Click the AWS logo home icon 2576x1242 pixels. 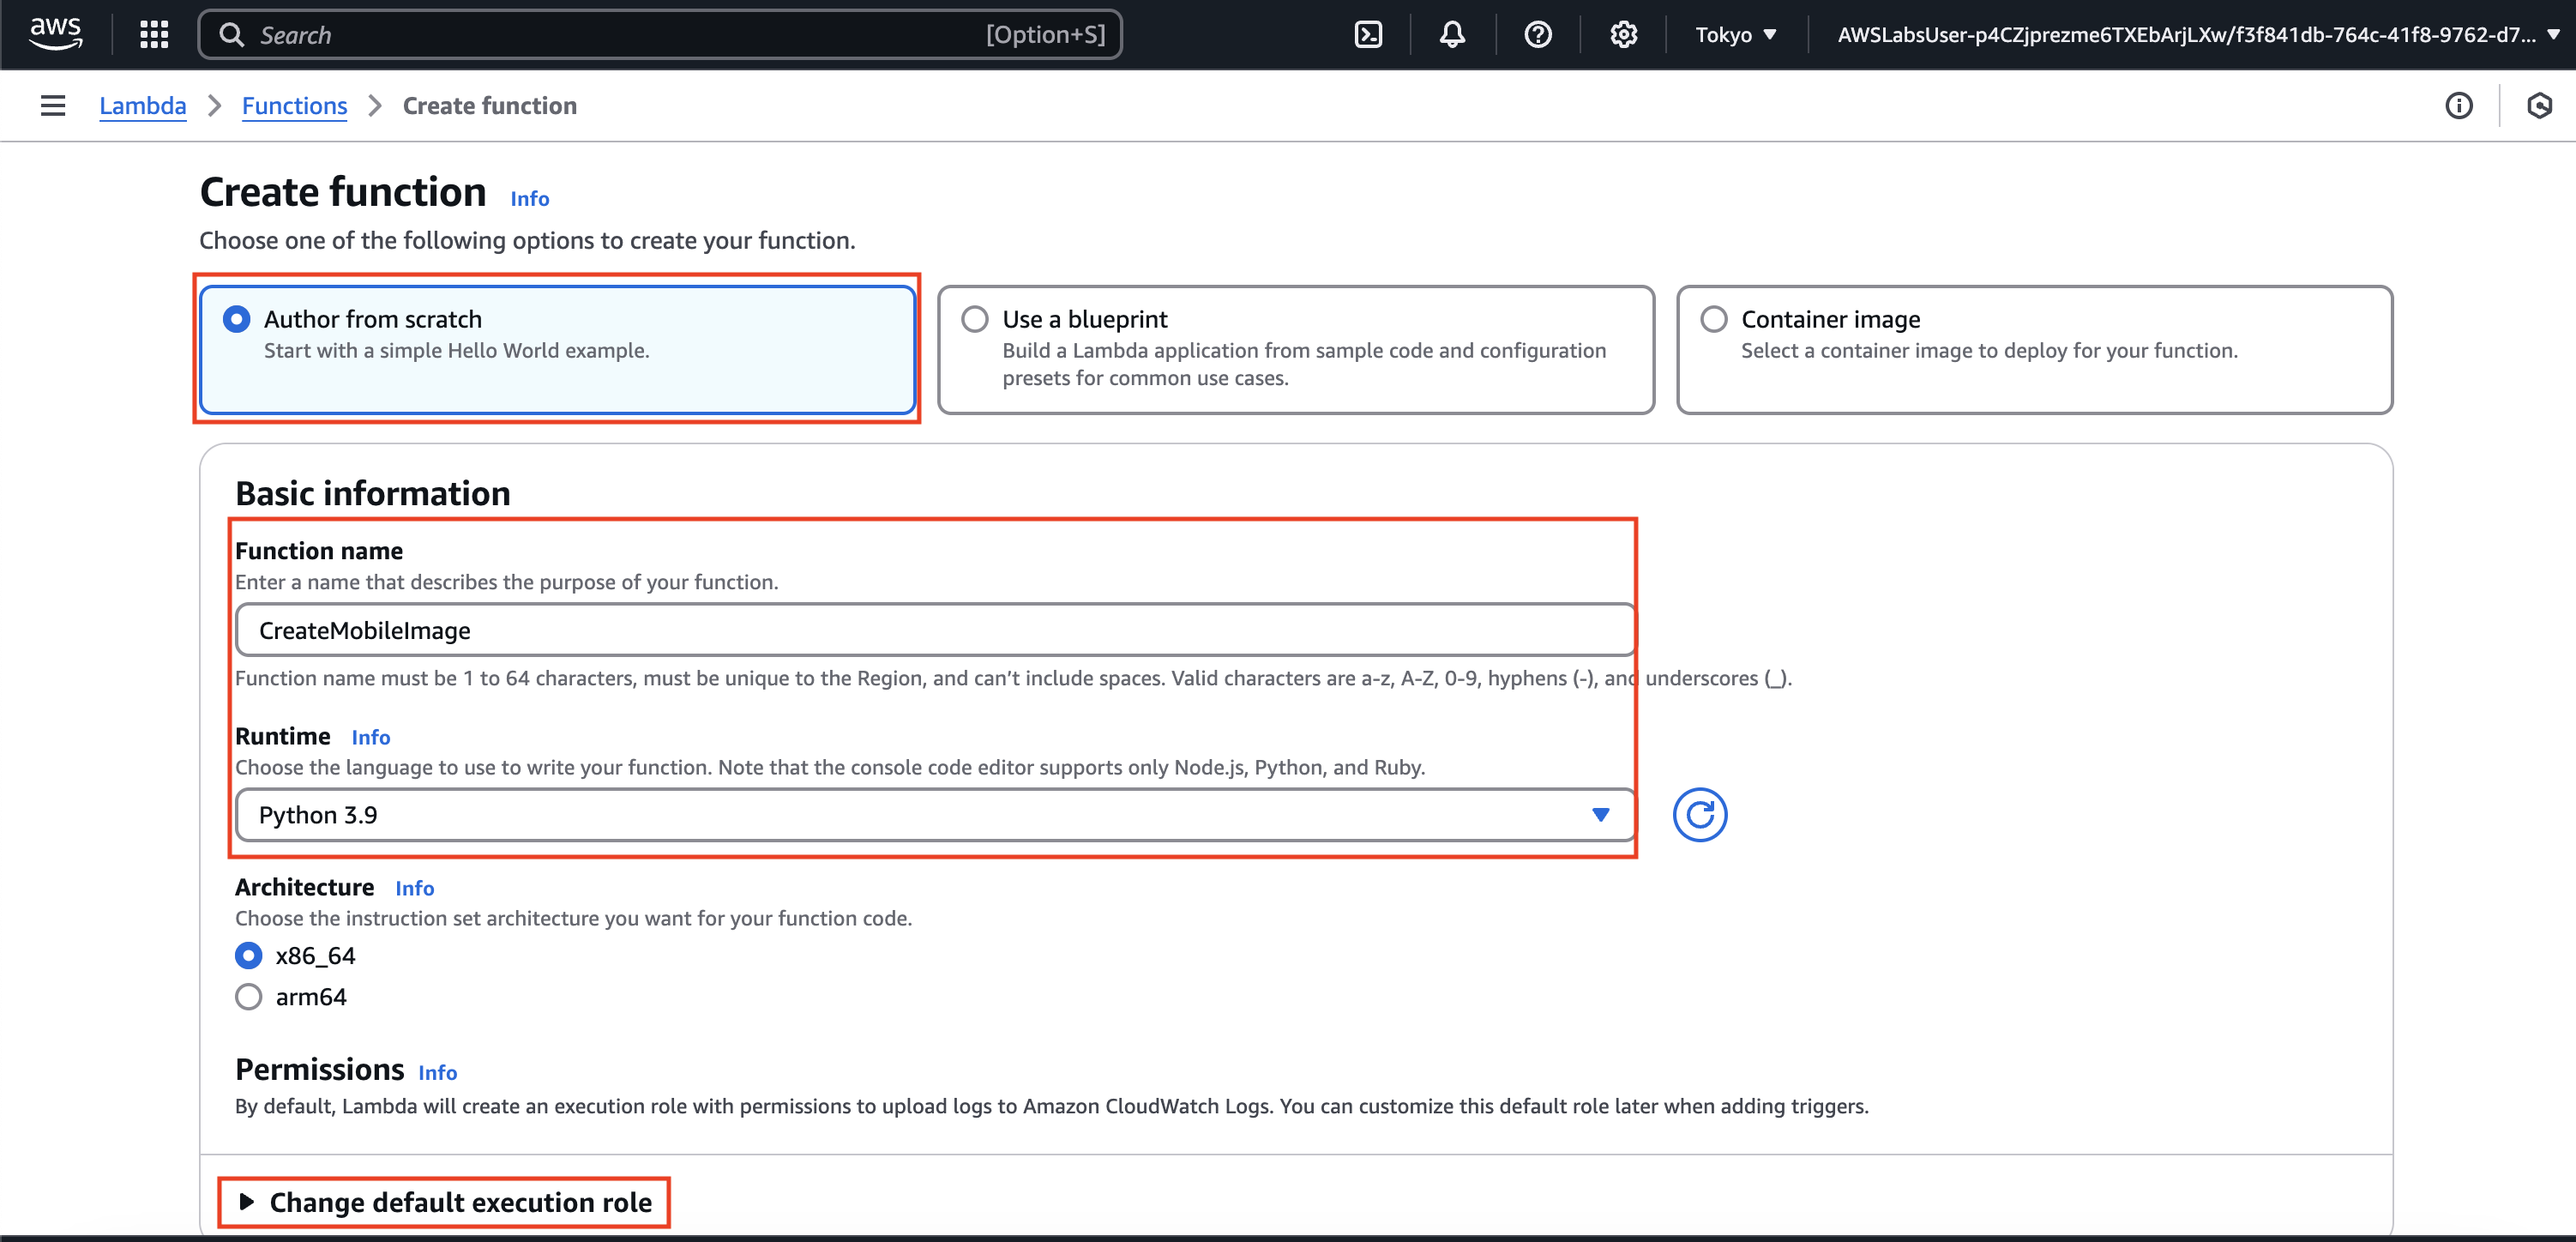[x=55, y=34]
